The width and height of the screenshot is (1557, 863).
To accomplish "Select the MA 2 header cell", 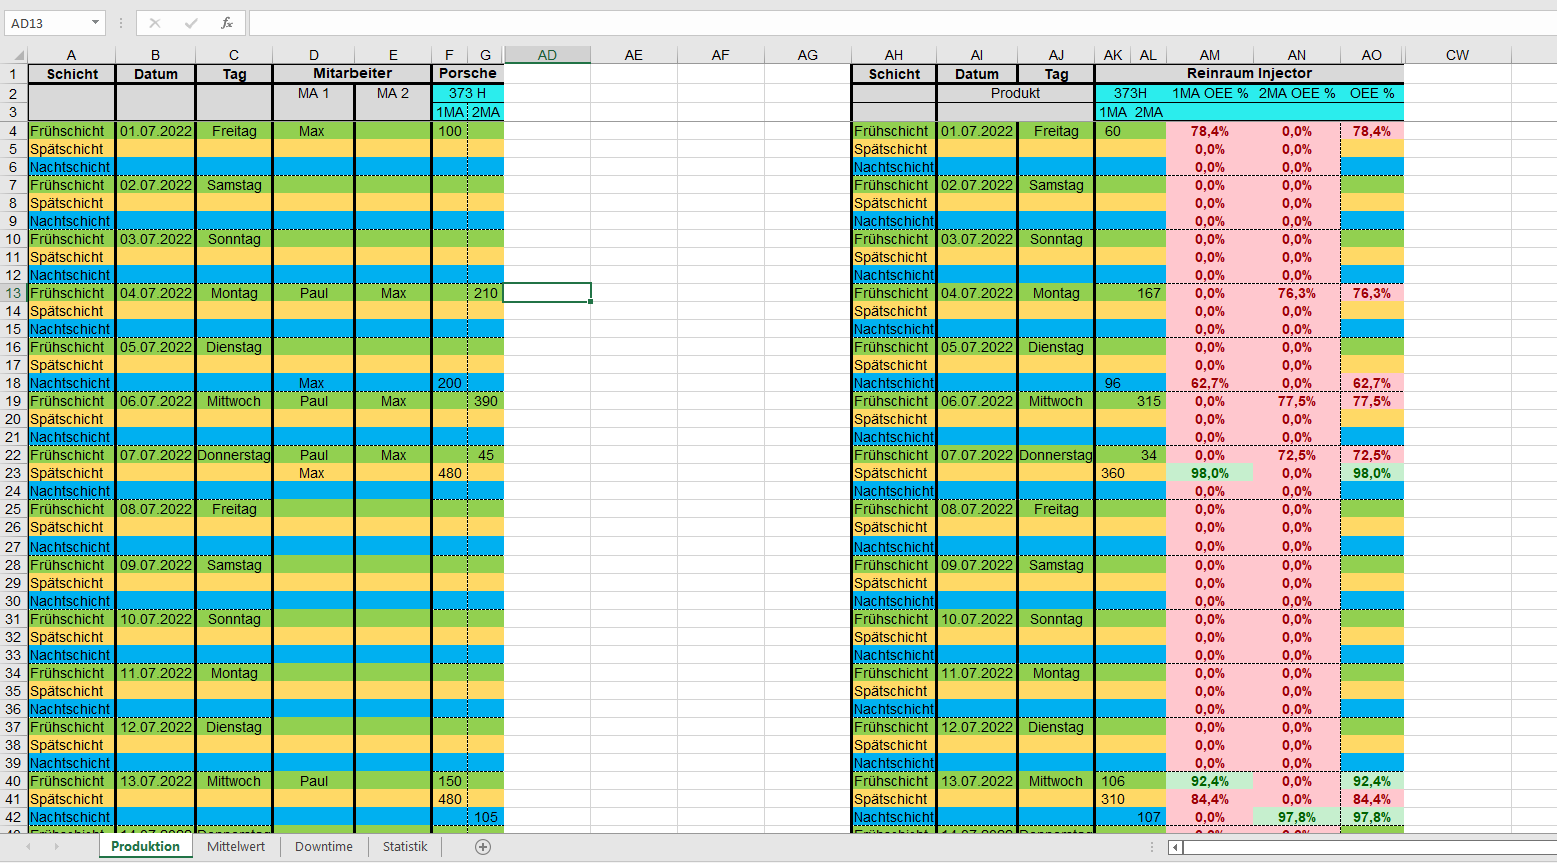I will (393, 93).
